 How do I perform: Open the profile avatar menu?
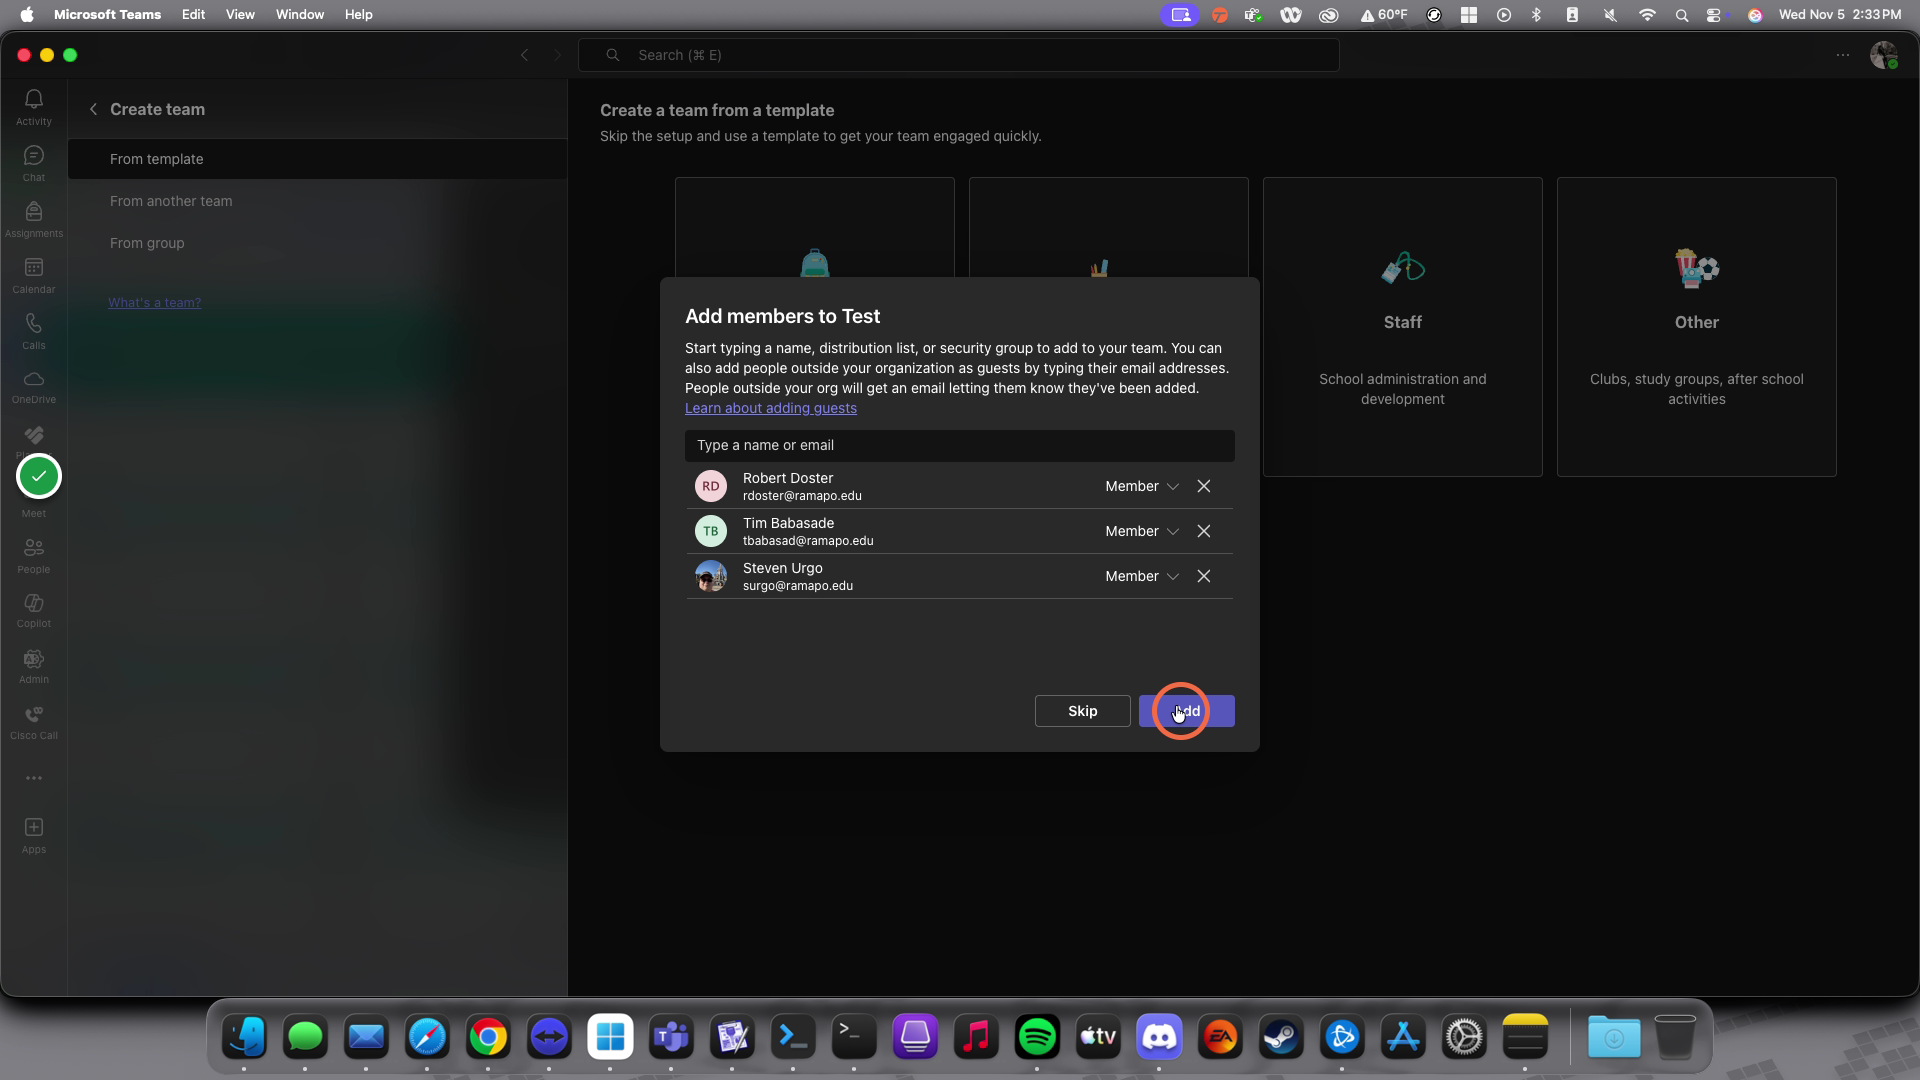pyautogui.click(x=1884, y=55)
